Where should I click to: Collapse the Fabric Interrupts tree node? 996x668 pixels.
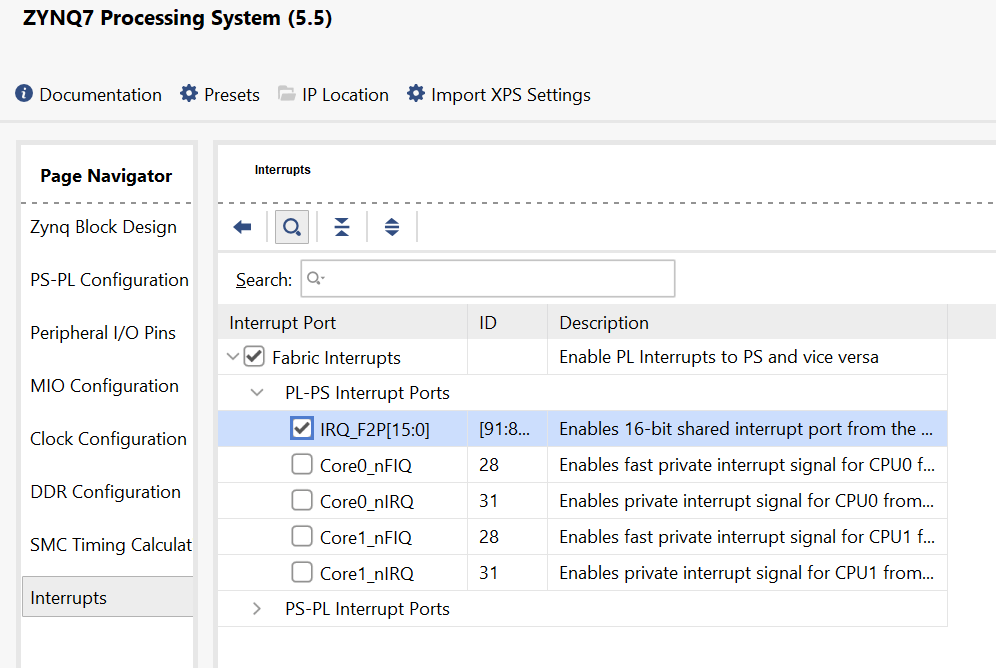coord(233,356)
